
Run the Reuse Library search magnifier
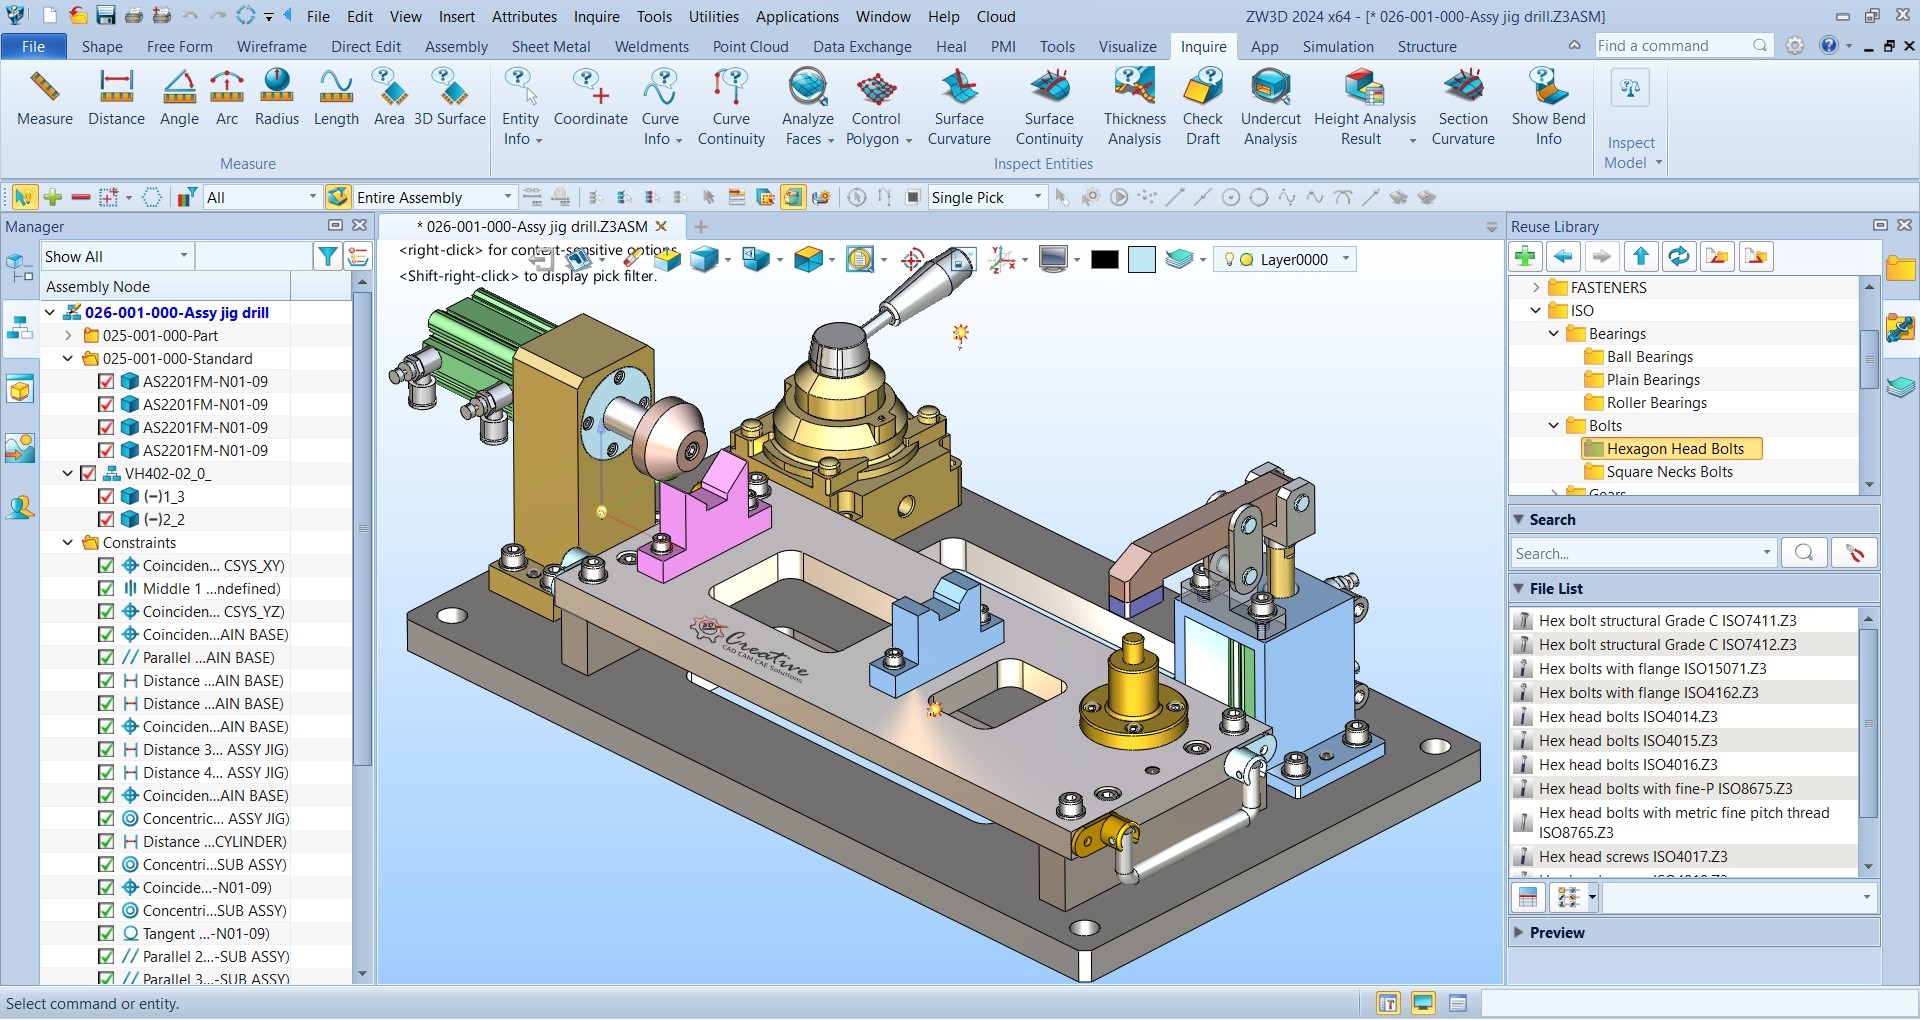tap(1804, 553)
